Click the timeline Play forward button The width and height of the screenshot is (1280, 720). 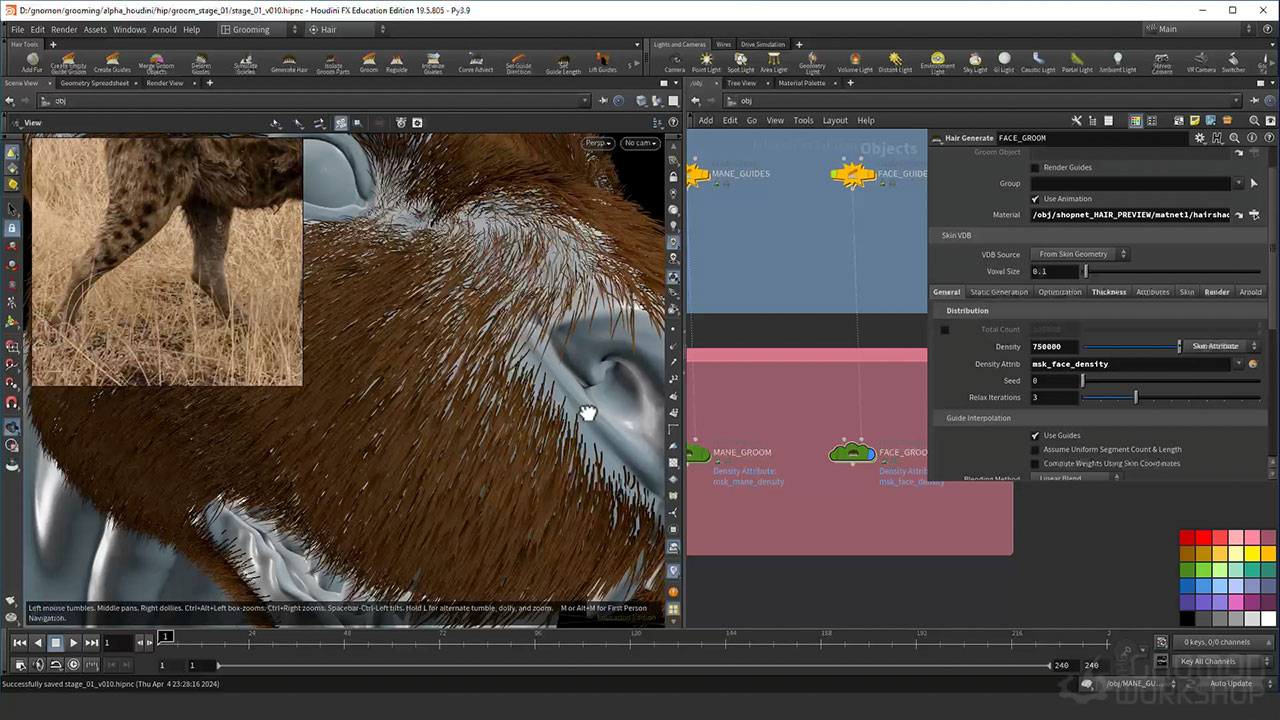(74, 643)
